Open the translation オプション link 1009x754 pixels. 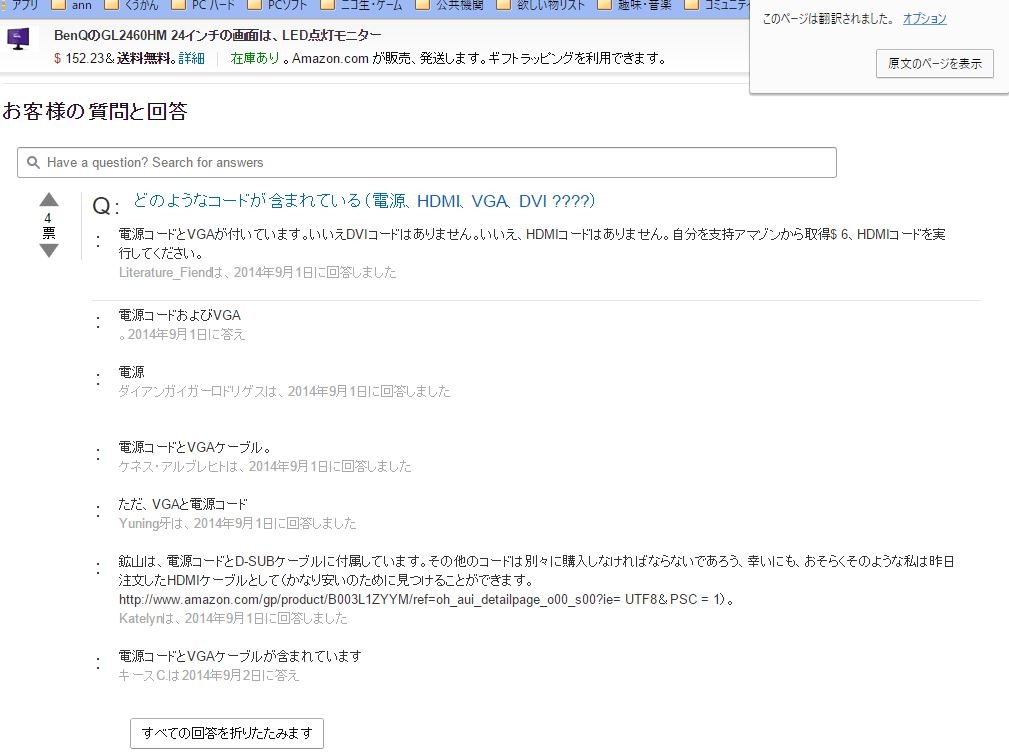coord(924,19)
